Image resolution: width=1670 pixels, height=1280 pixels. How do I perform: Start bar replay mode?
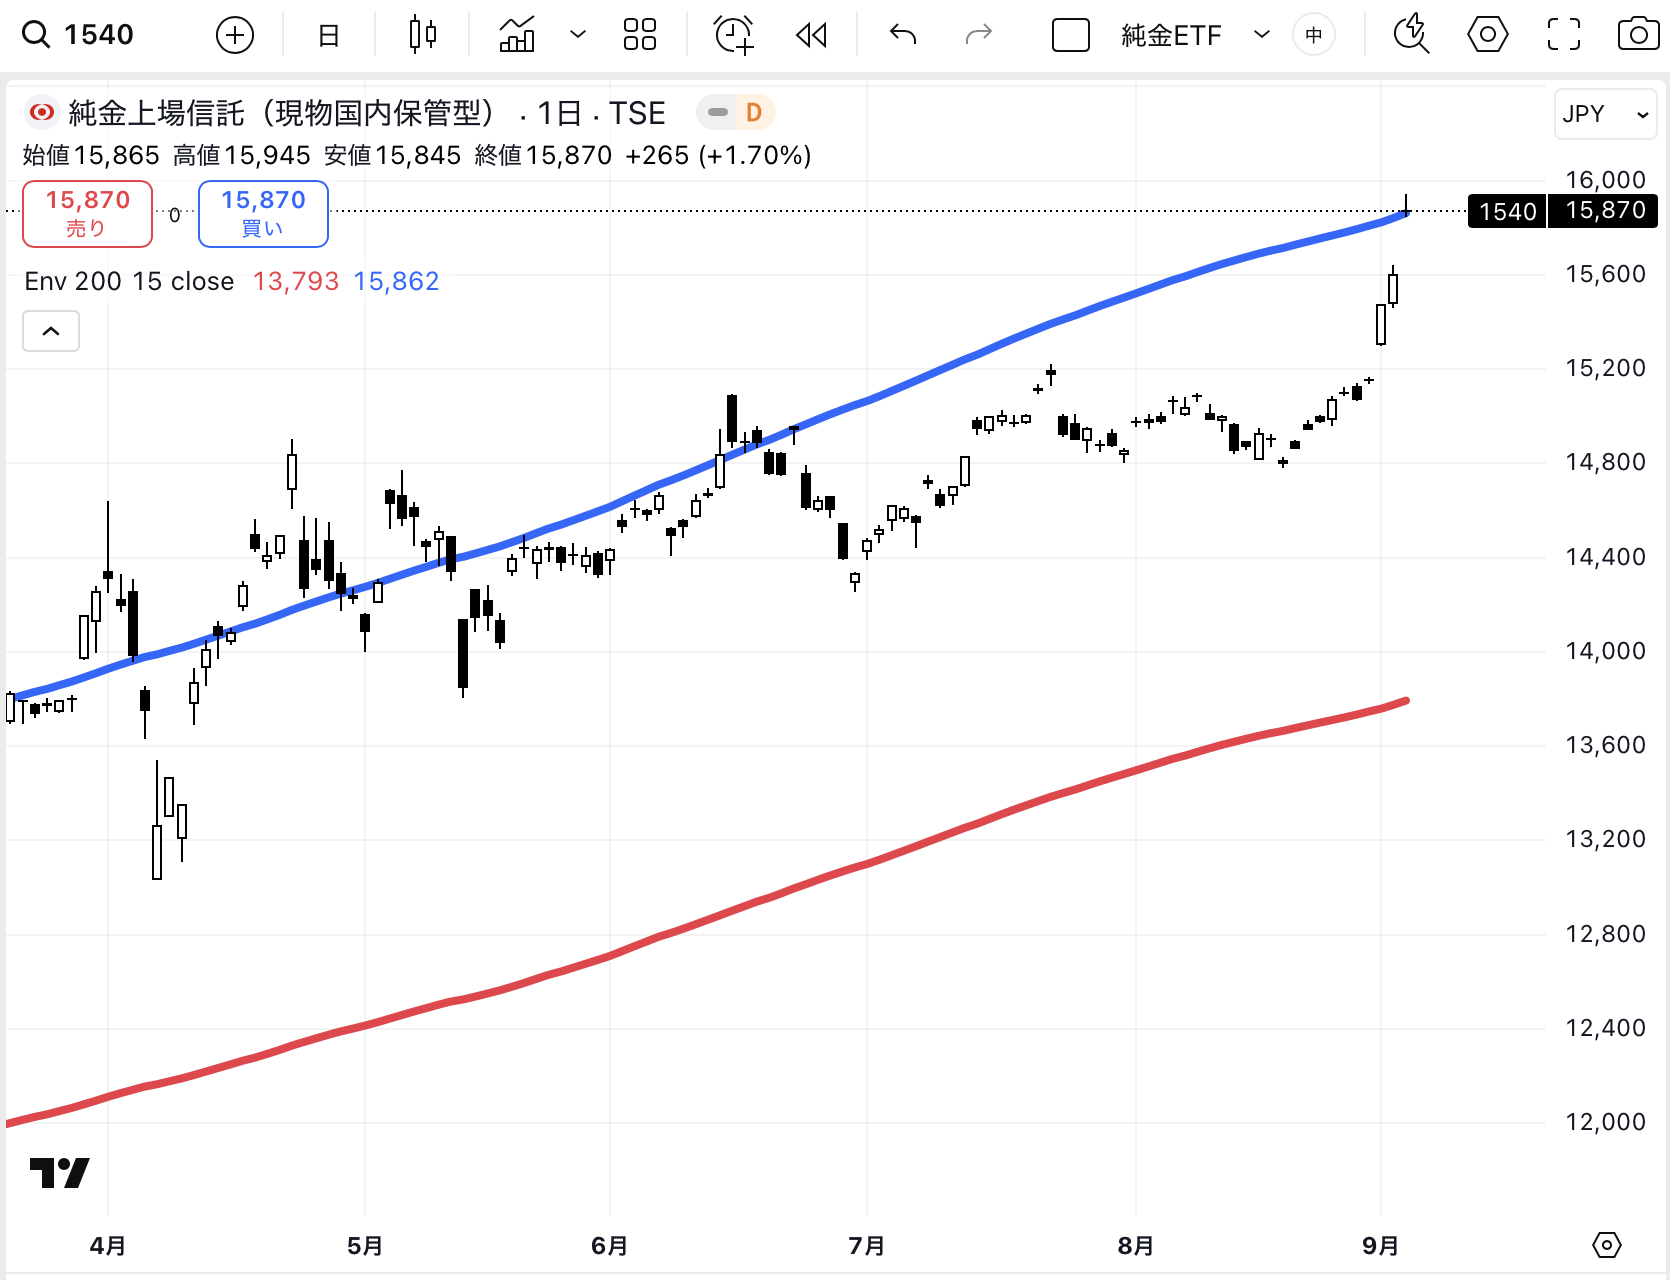pyautogui.click(x=811, y=36)
